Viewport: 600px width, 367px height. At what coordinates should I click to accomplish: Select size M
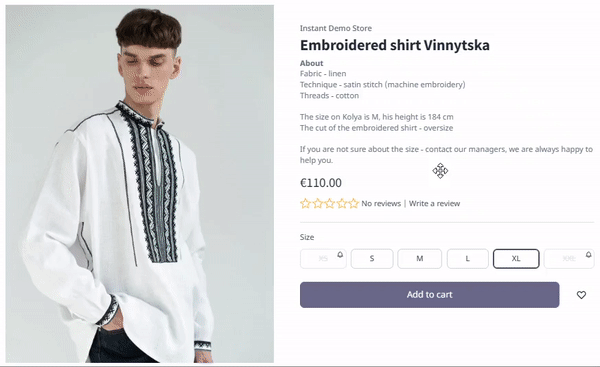point(420,259)
